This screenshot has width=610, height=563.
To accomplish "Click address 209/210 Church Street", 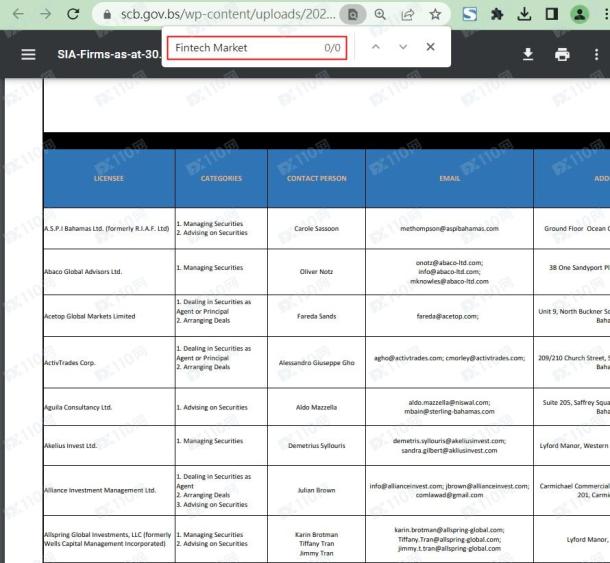I will [x=574, y=358].
